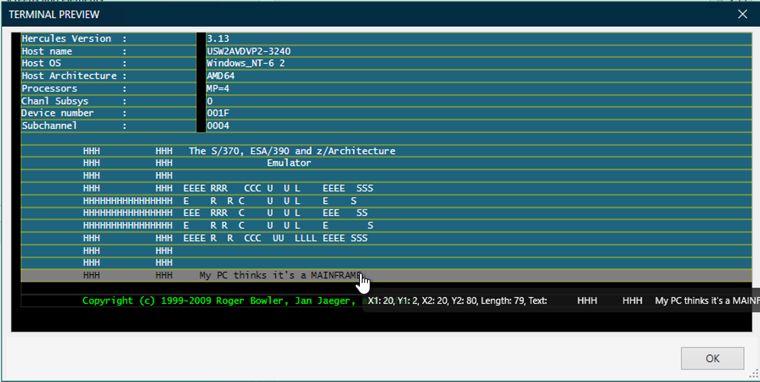The width and height of the screenshot is (760, 382).
Task: Select the Device number label field
Action: pos(109,113)
